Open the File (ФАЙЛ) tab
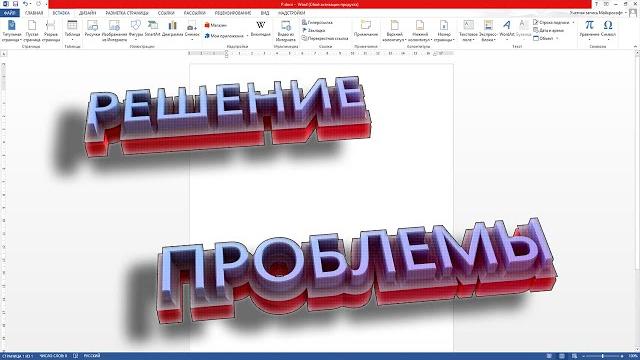The image size is (640, 360). 9,13
